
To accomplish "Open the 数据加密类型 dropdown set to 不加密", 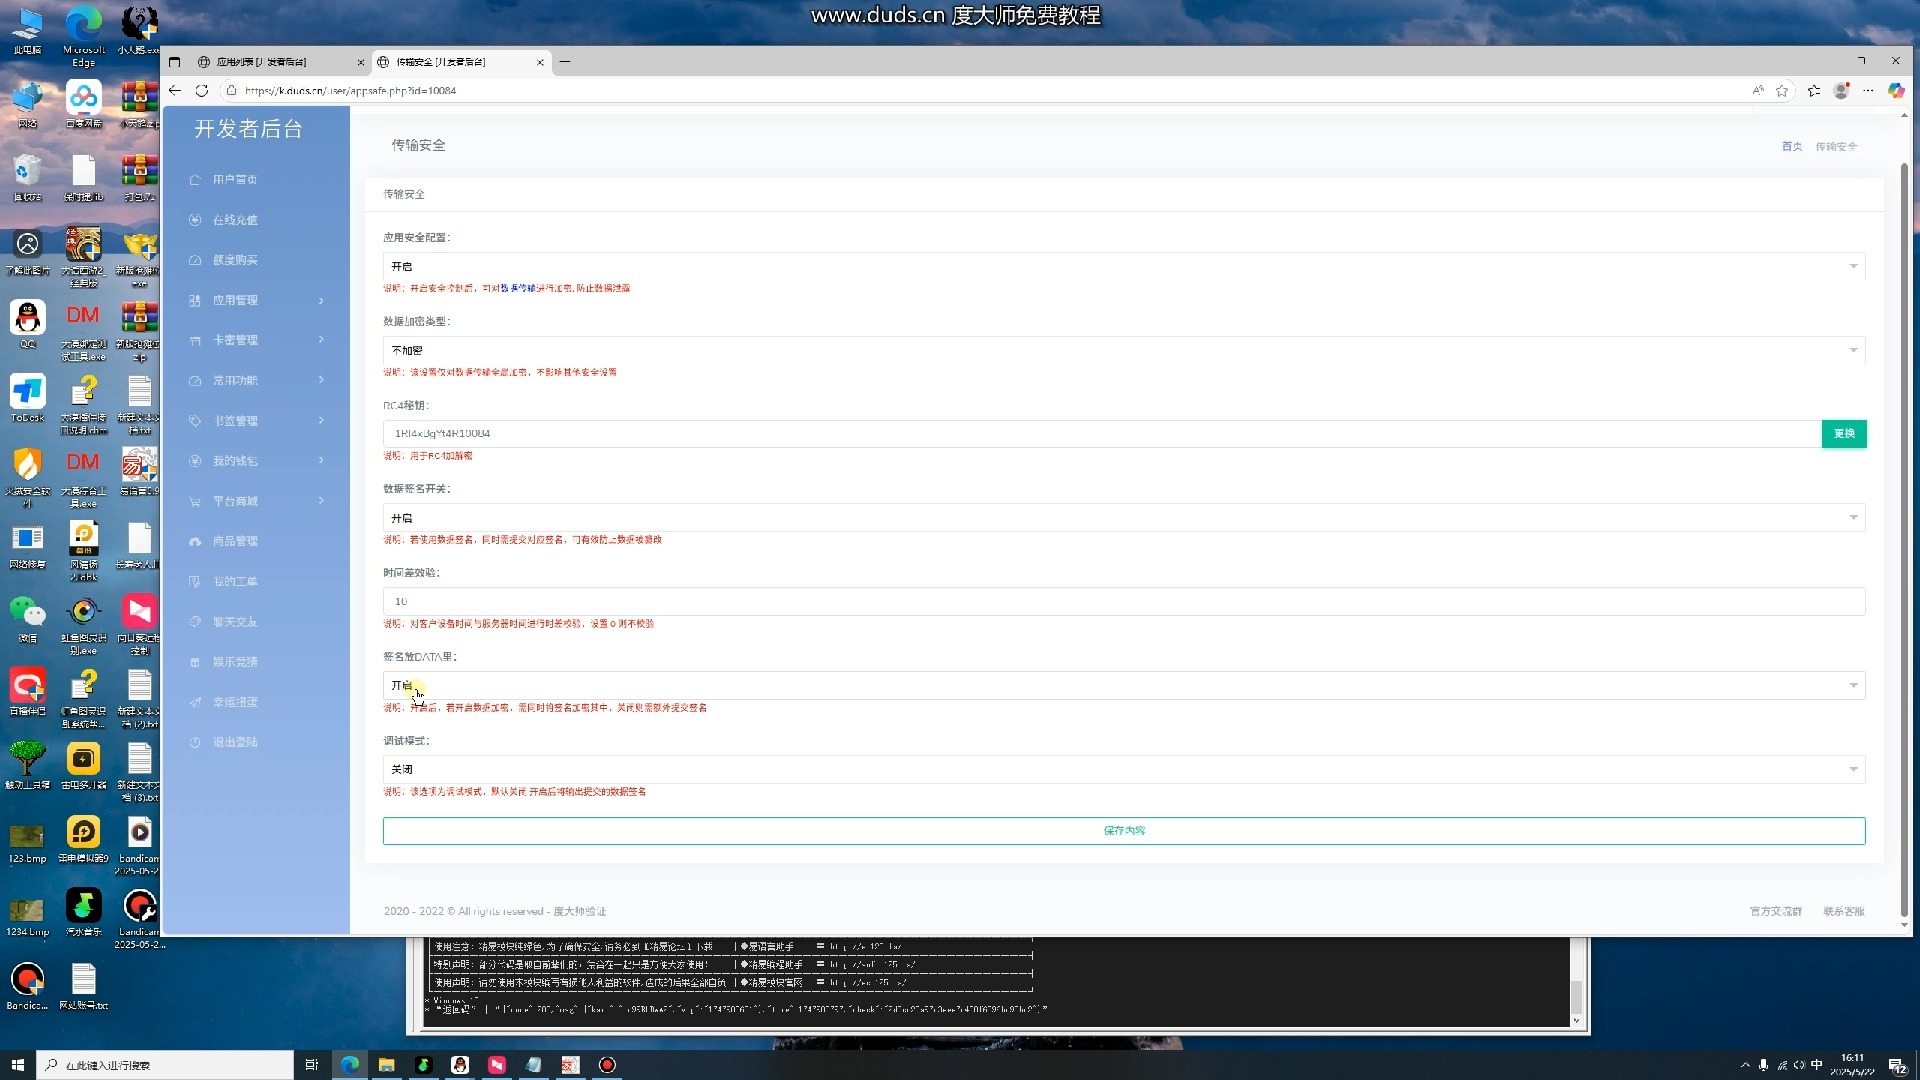I will 1123,350.
